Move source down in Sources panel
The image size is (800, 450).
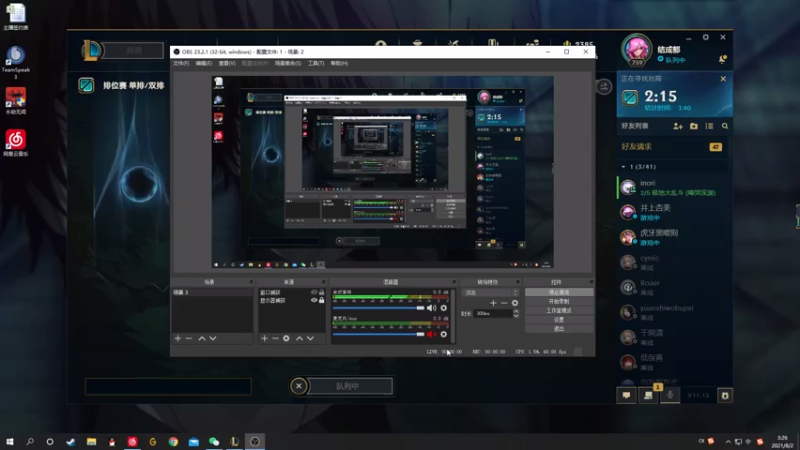(x=310, y=338)
